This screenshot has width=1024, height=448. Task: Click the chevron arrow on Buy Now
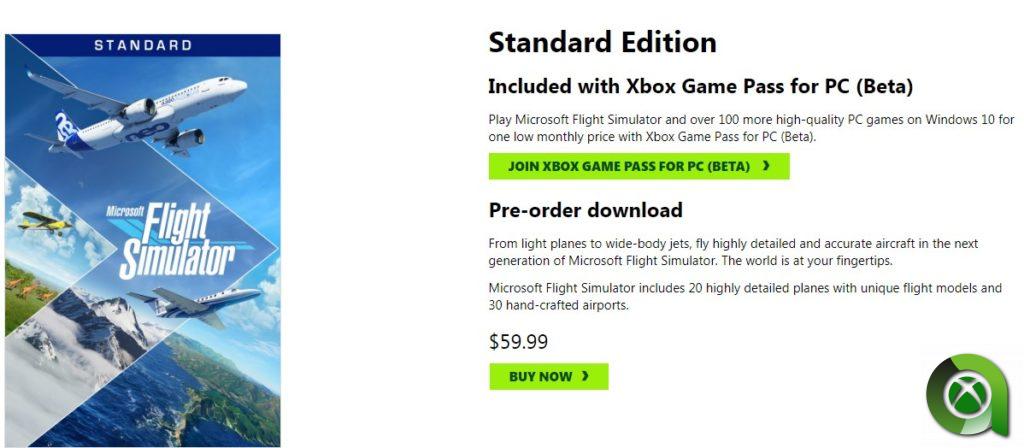click(585, 377)
